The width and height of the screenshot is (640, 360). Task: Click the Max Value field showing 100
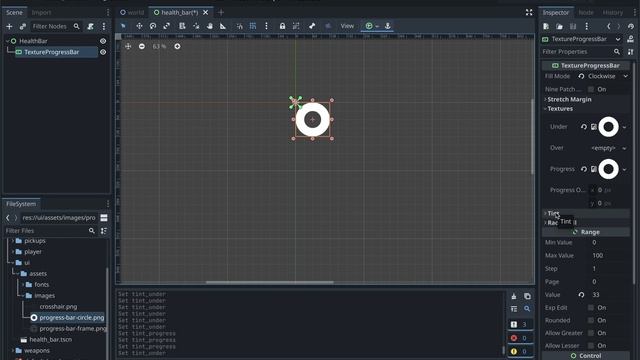pyautogui.click(x=610, y=256)
